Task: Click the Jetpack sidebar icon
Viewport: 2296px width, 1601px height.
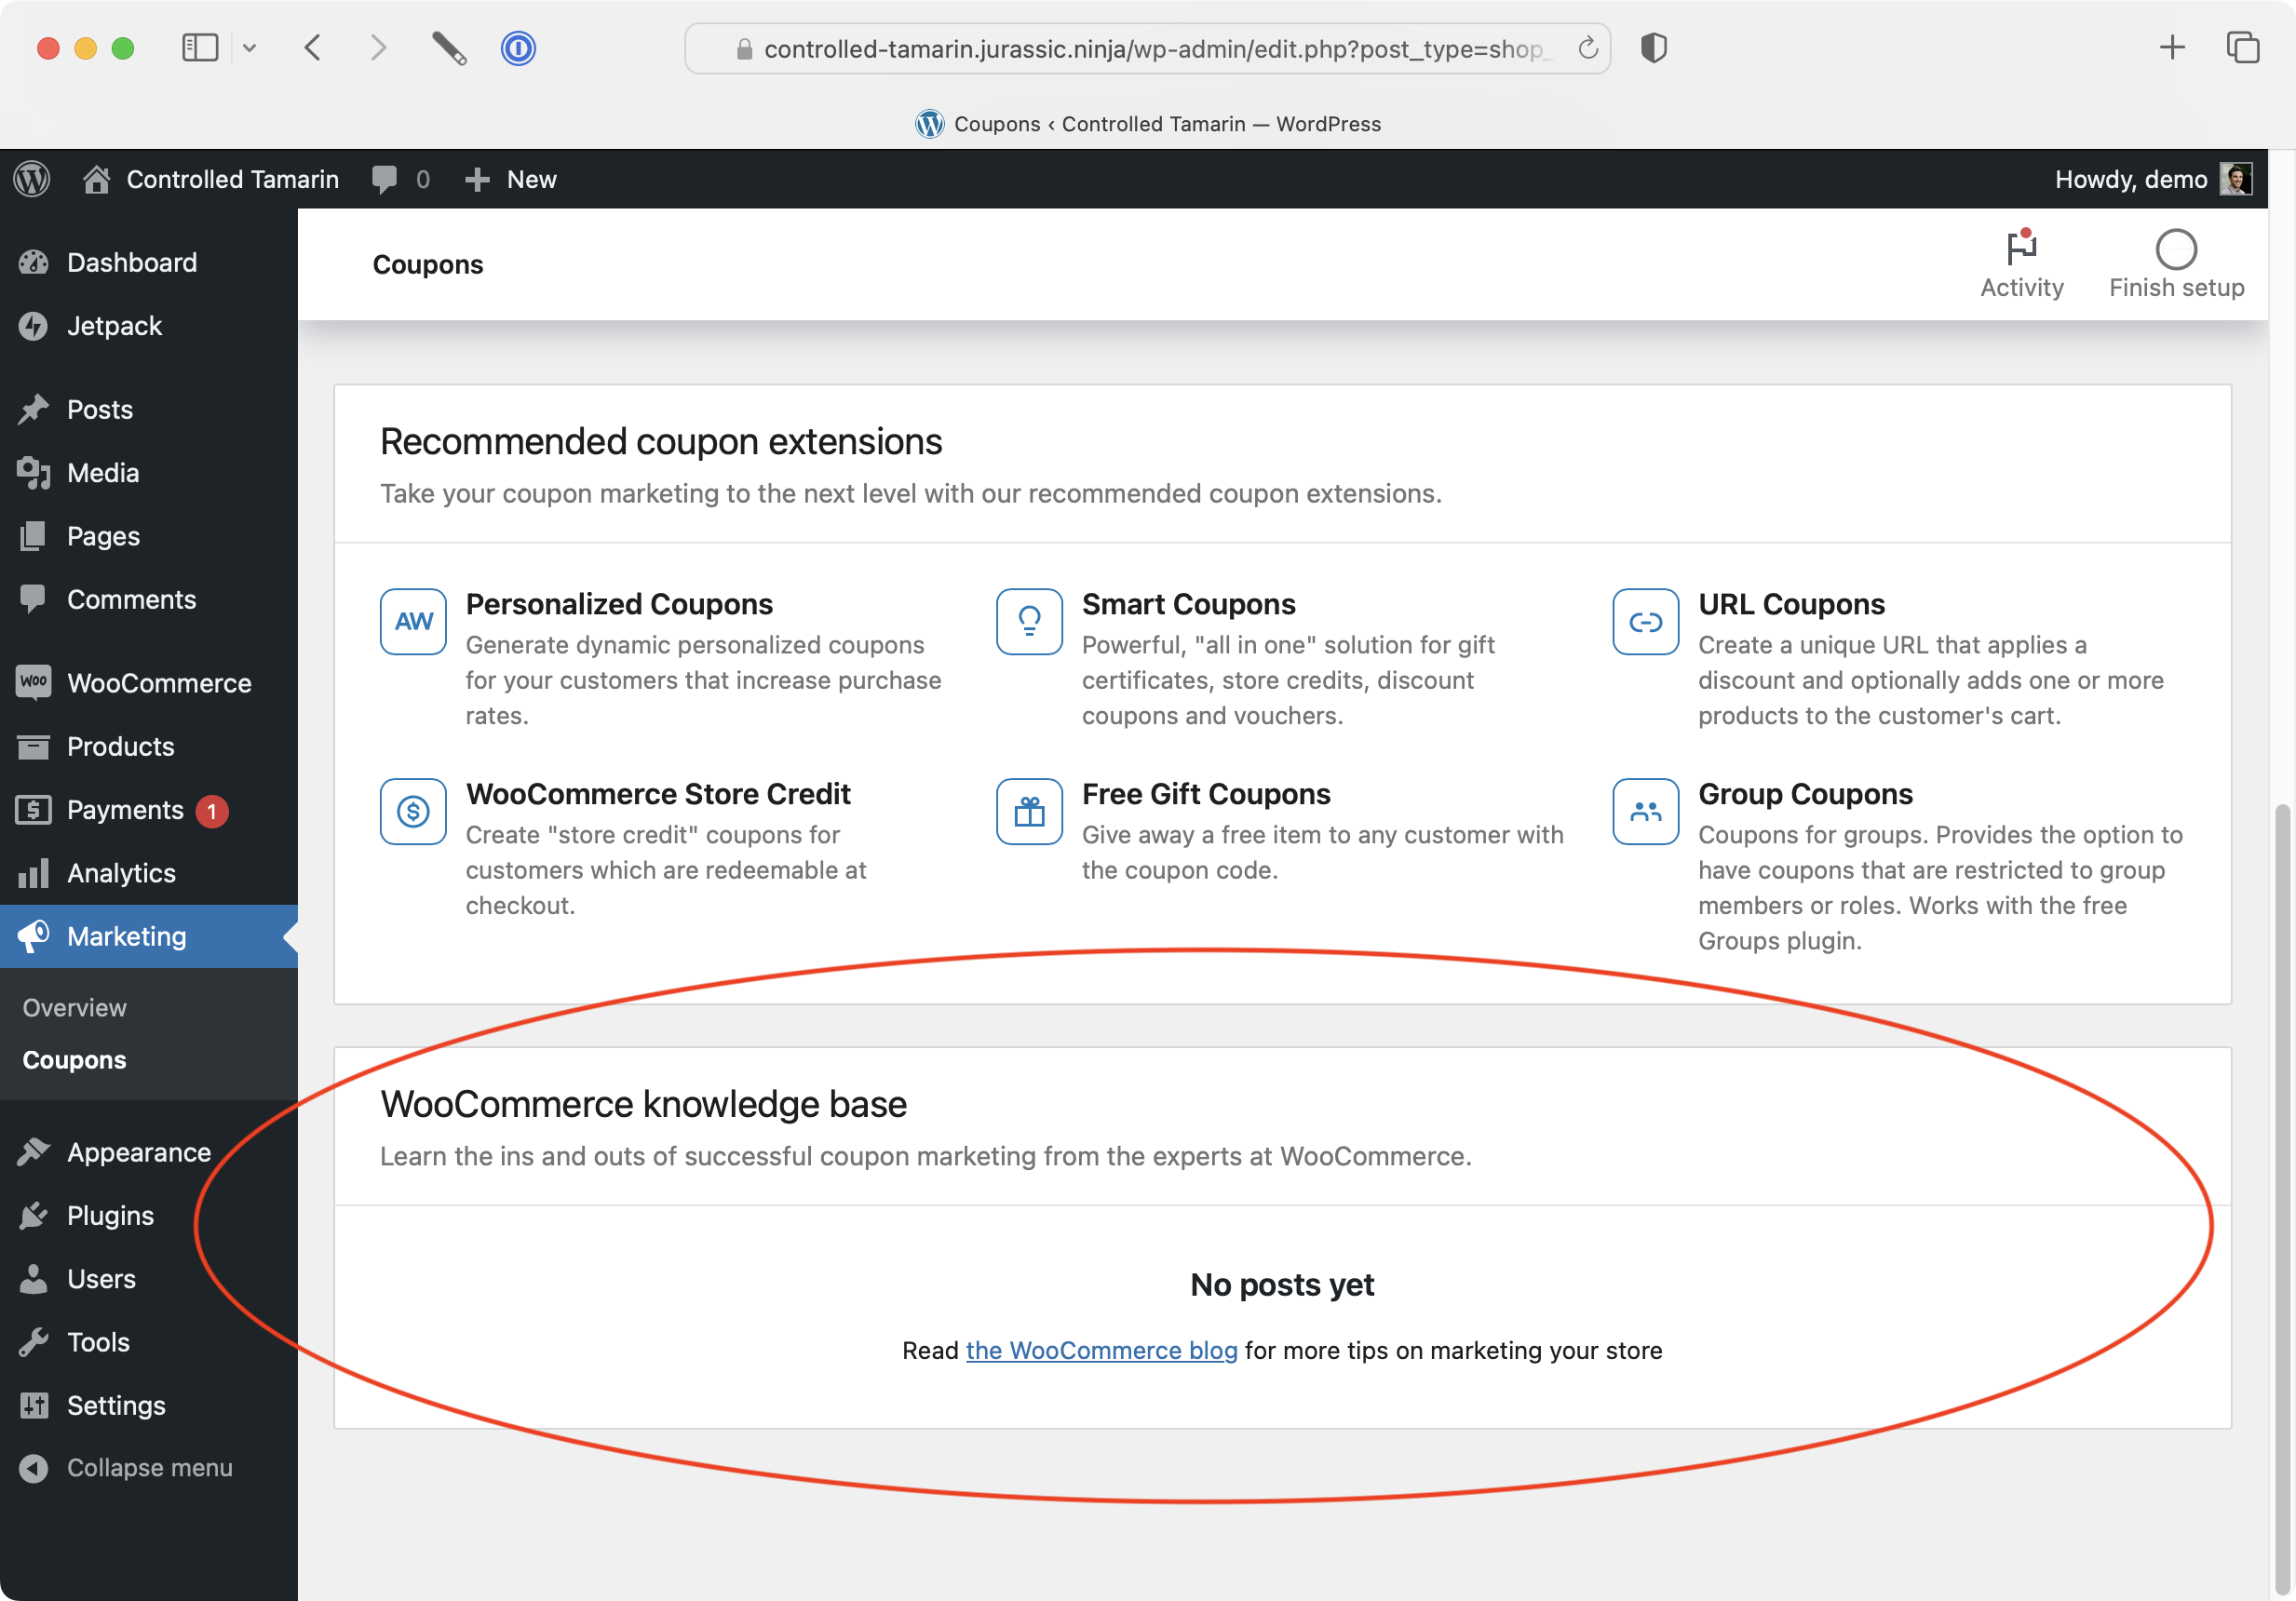Action: (33, 326)
